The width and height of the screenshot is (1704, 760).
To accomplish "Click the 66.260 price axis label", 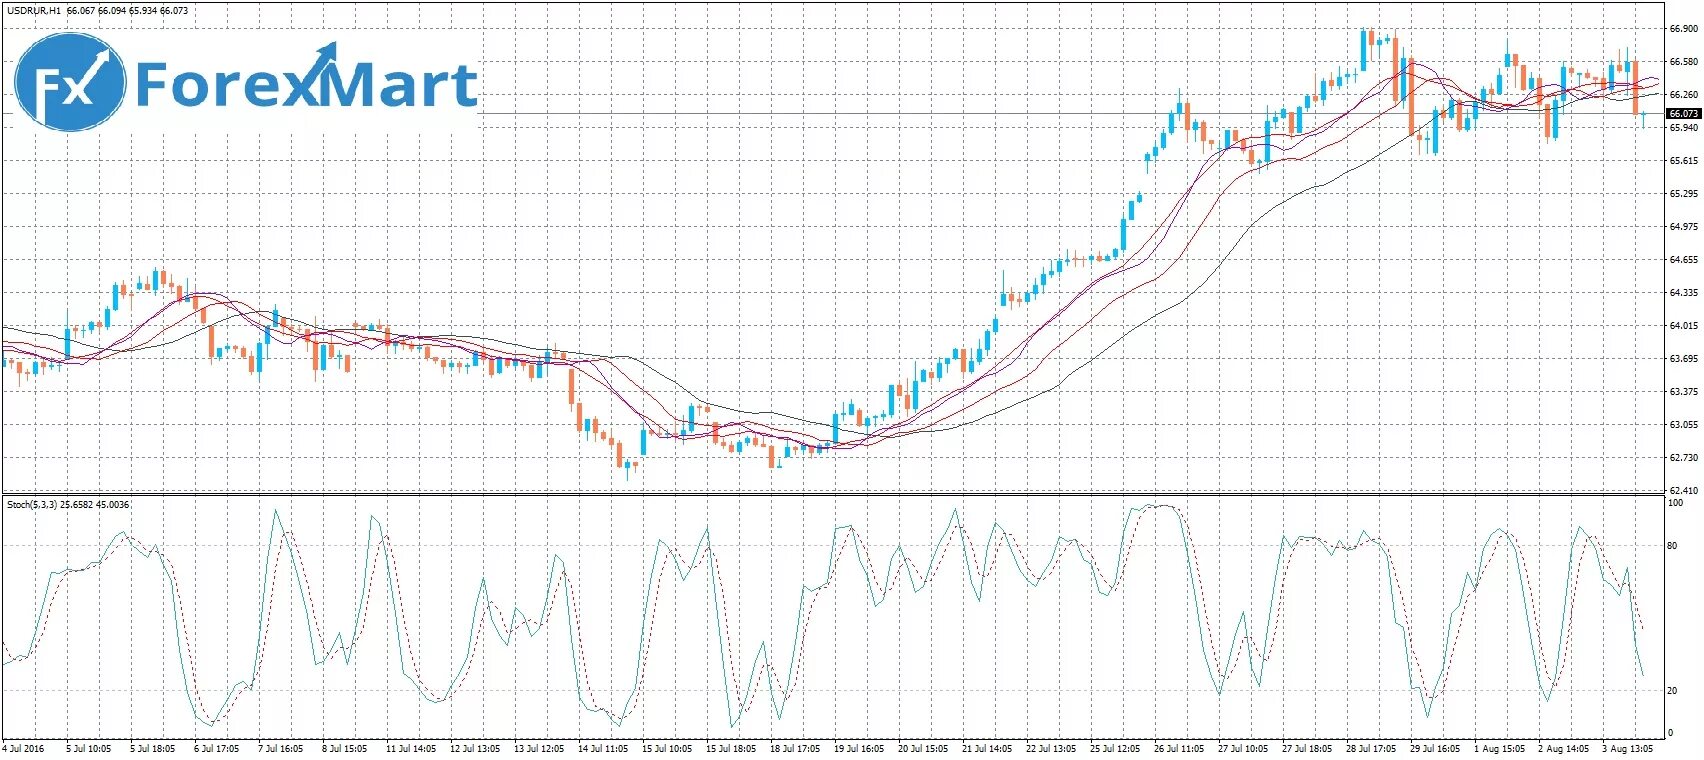I will click(1684, 95).
